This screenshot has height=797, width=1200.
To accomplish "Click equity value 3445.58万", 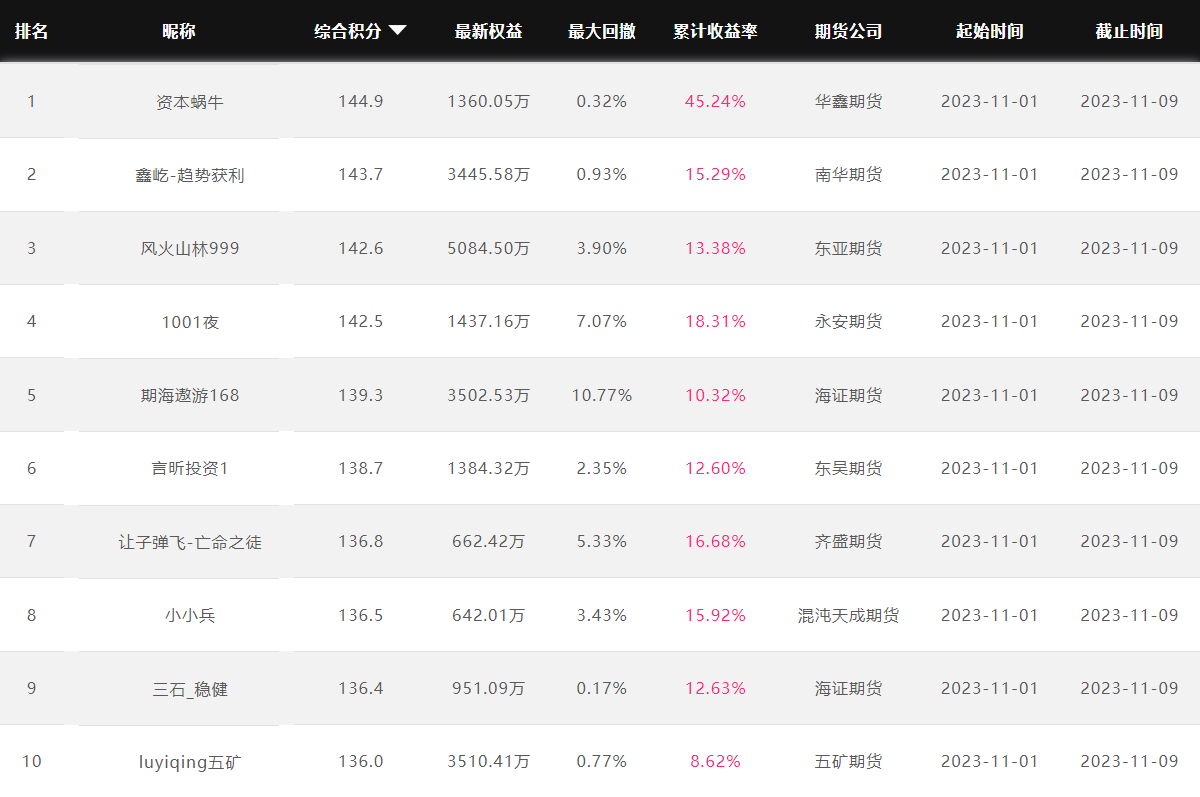I will point(488,174).
